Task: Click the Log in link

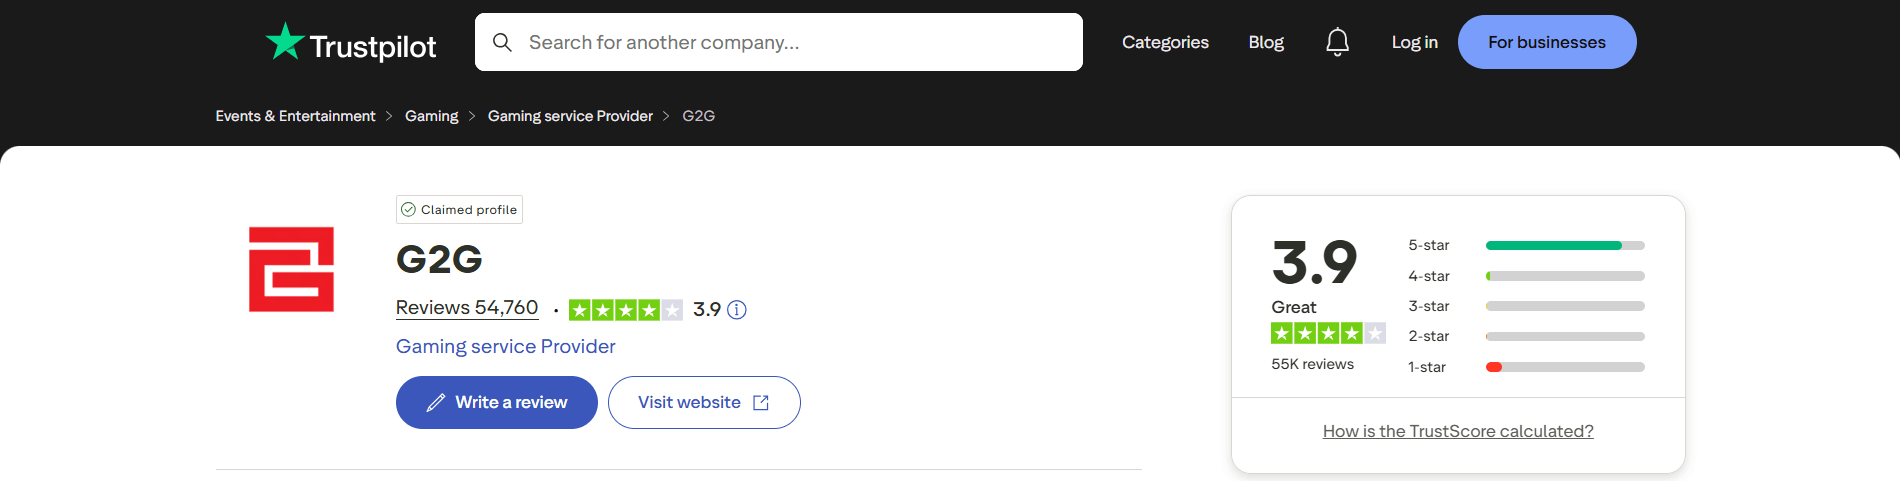Action: pyautogui.click(x=1414, y=42)
